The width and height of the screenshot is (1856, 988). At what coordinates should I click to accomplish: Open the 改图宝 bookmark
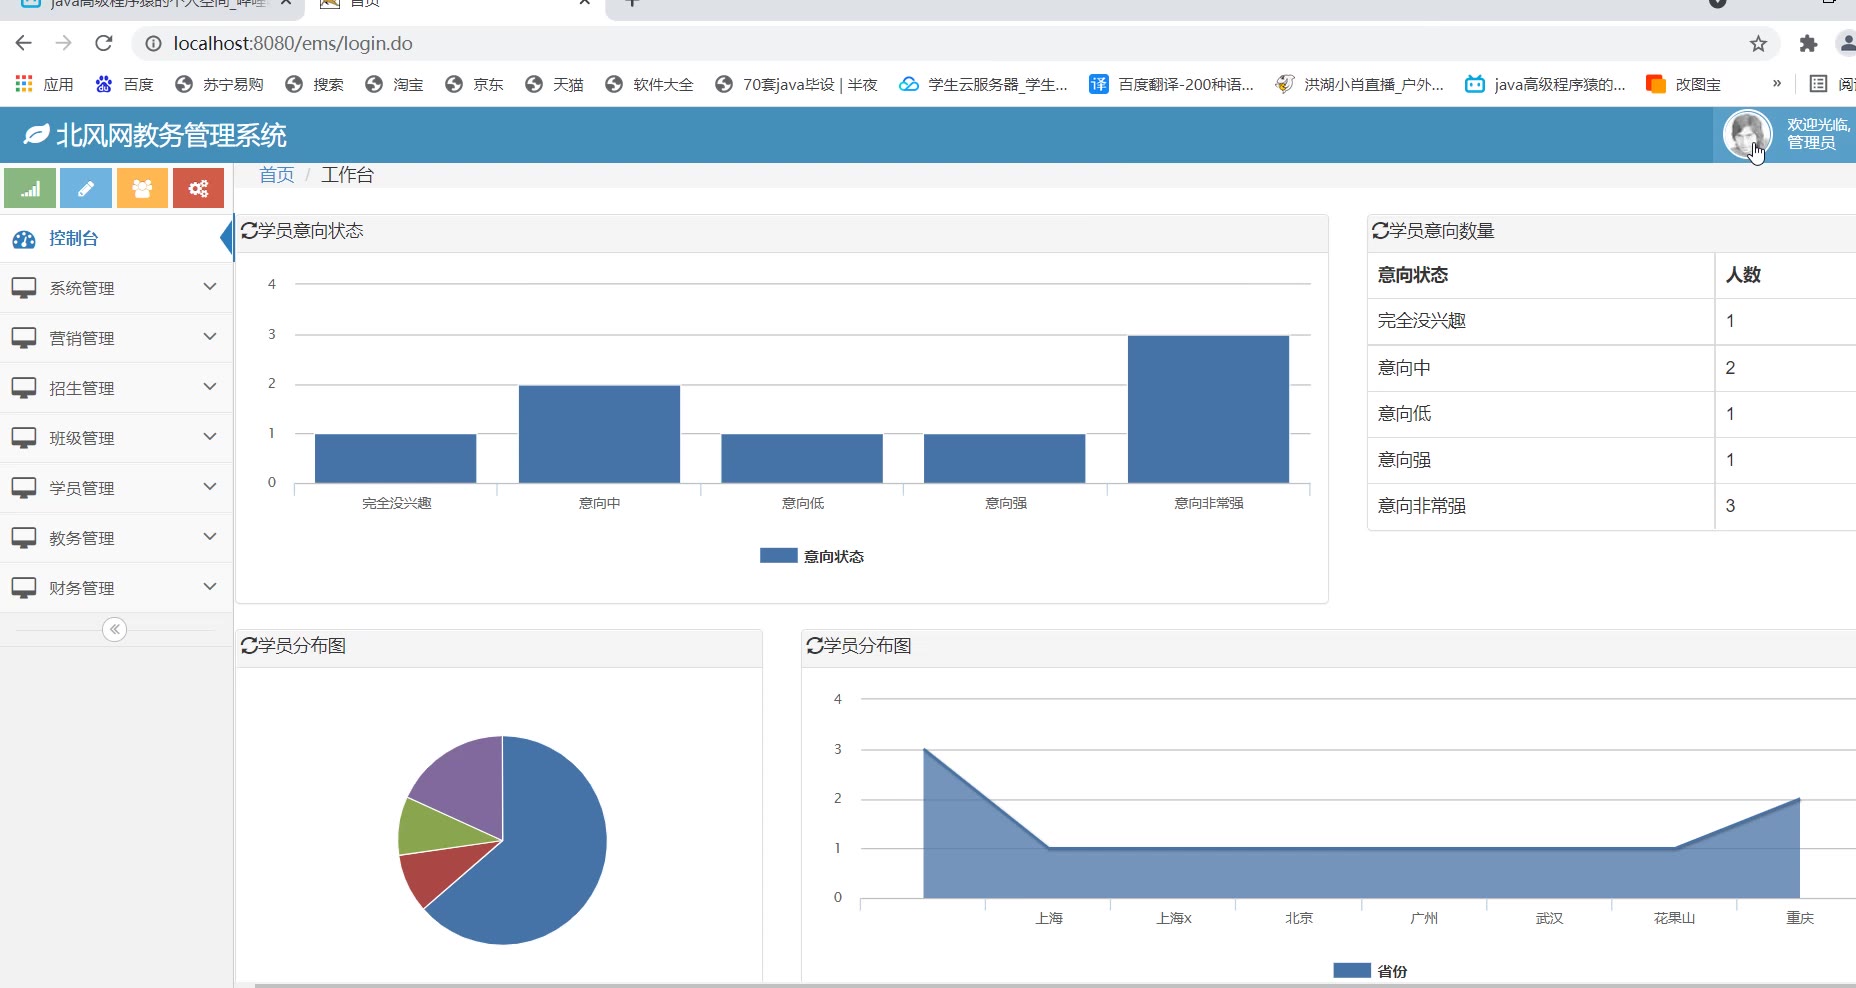[x=1684, y=84]
